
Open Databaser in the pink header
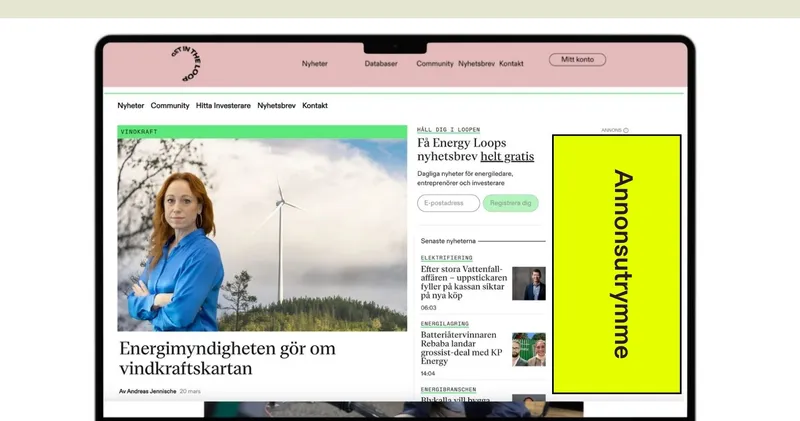pos(381,64)
